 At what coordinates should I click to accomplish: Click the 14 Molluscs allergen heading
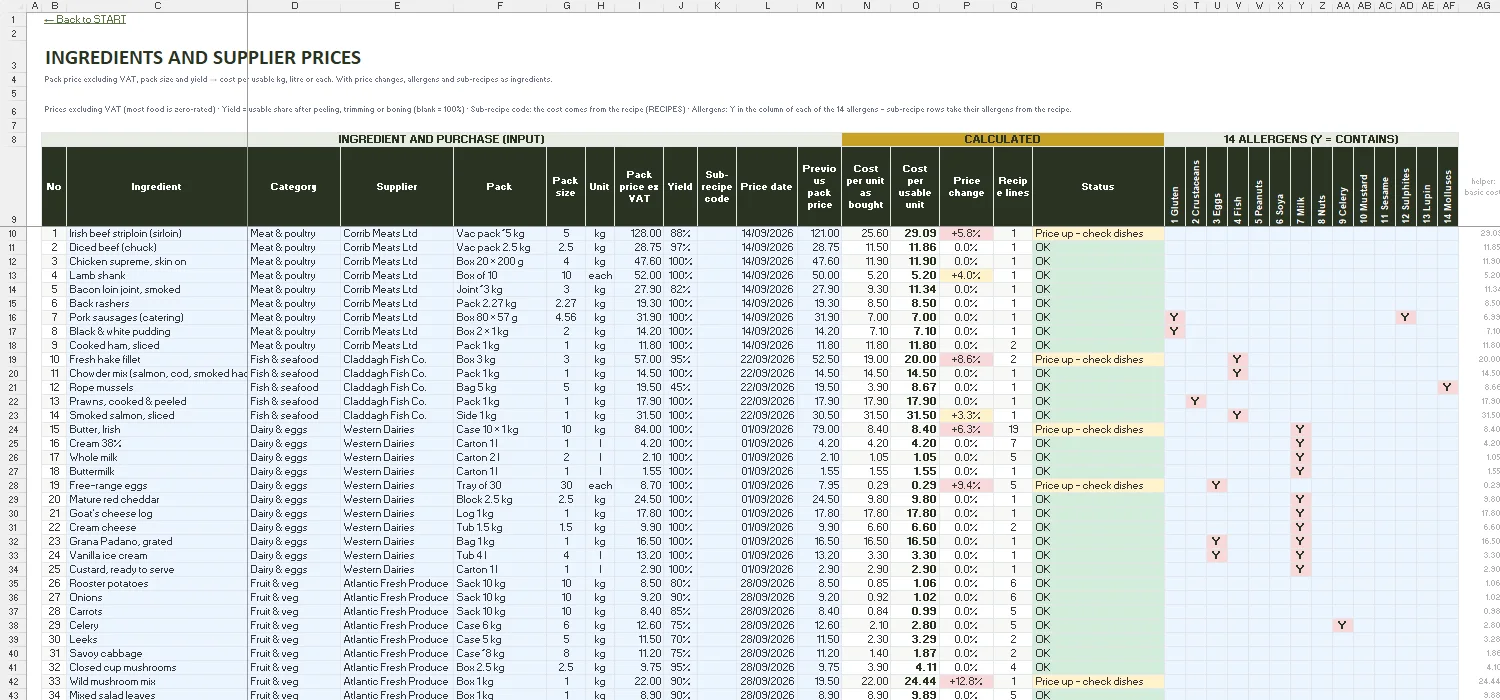click(x=1448, y=186)
